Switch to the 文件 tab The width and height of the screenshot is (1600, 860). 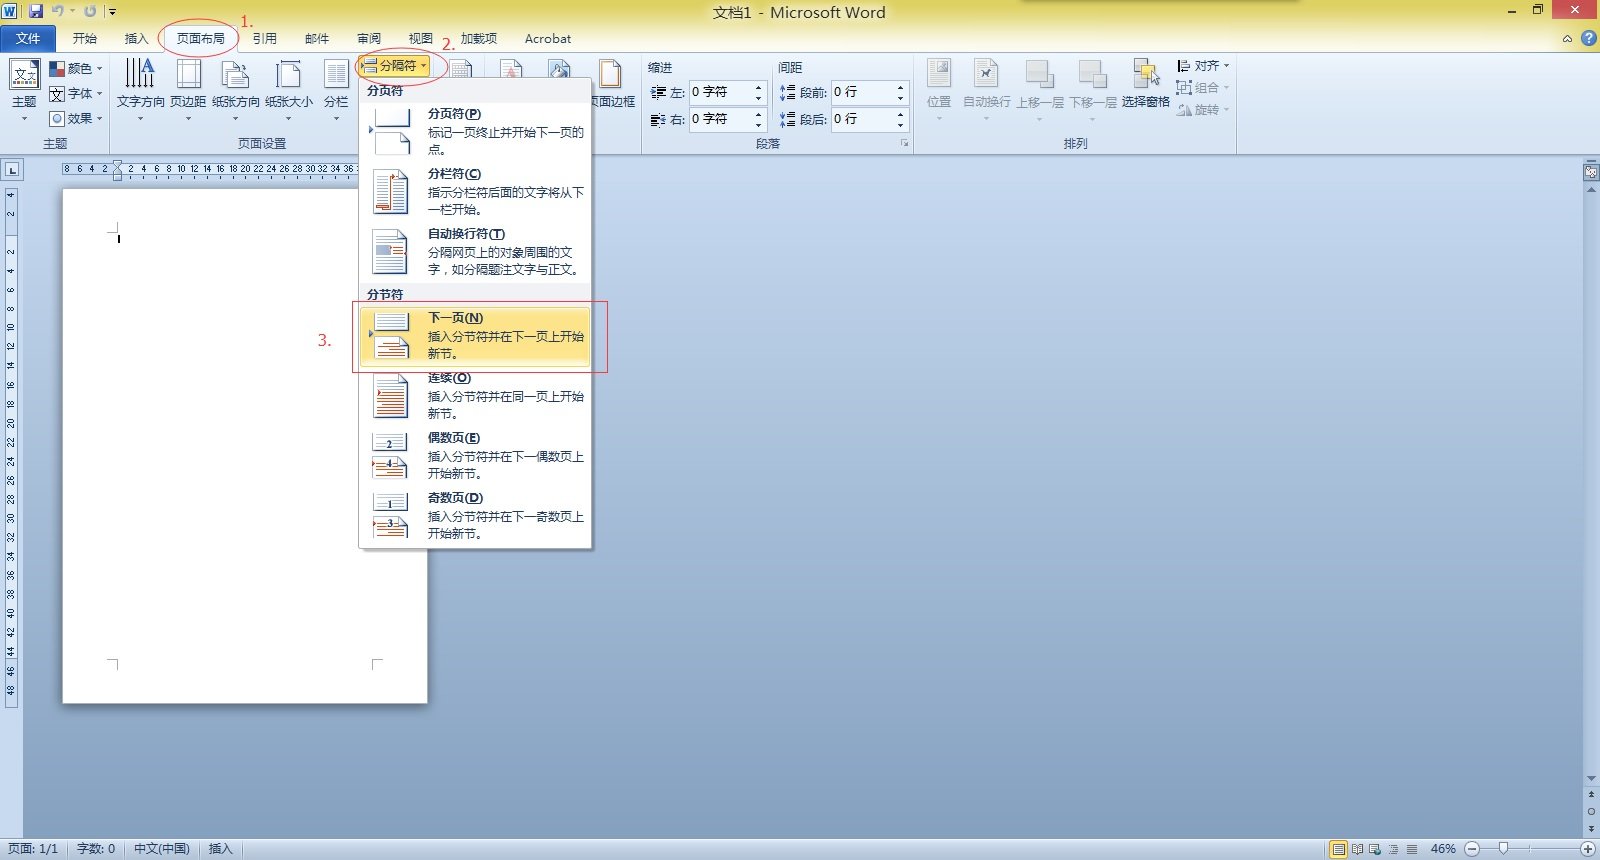28,39
